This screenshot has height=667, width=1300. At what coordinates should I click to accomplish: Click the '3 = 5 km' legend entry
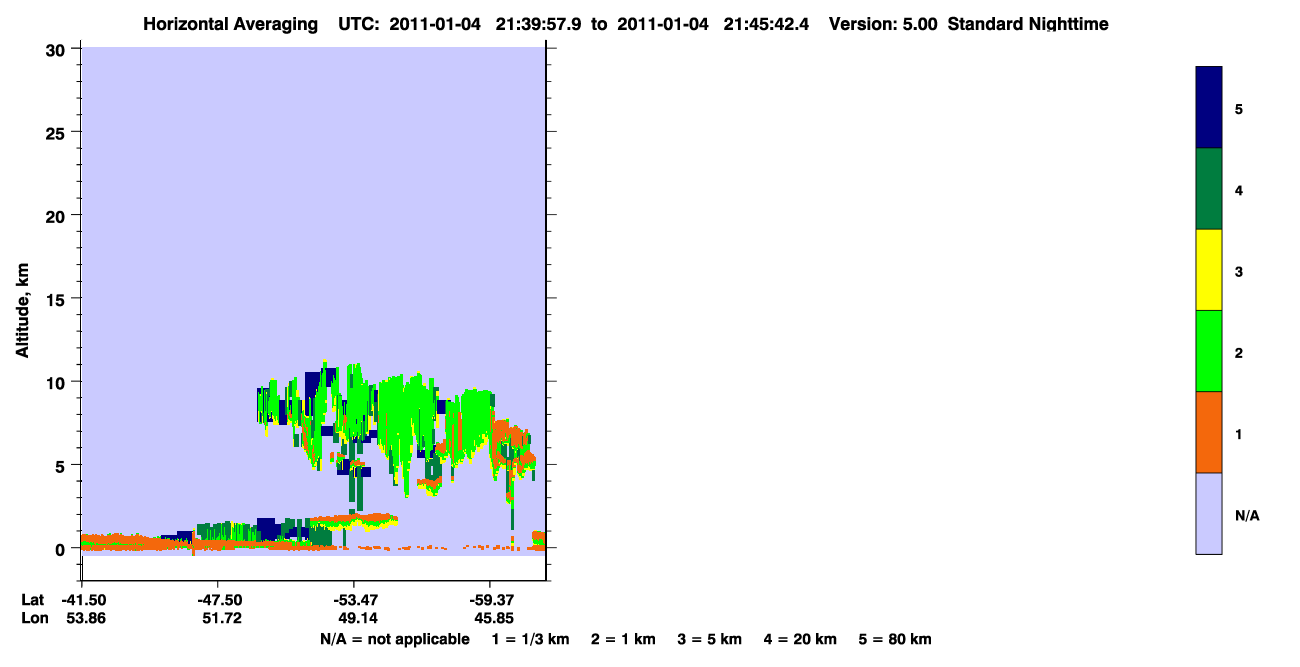(x=710, y=639)
